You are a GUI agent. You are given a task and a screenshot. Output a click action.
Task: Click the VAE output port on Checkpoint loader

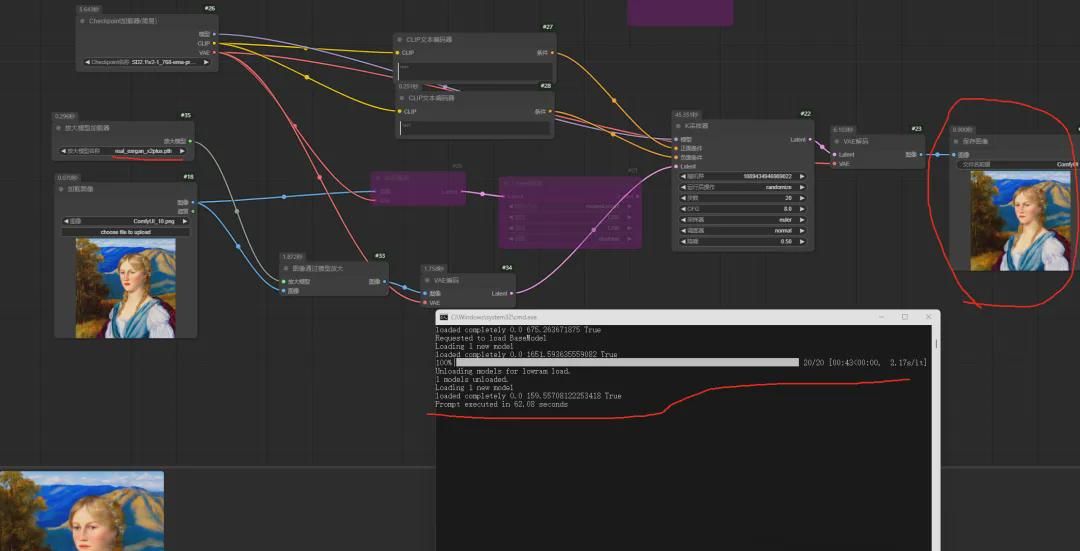point(214,52)
